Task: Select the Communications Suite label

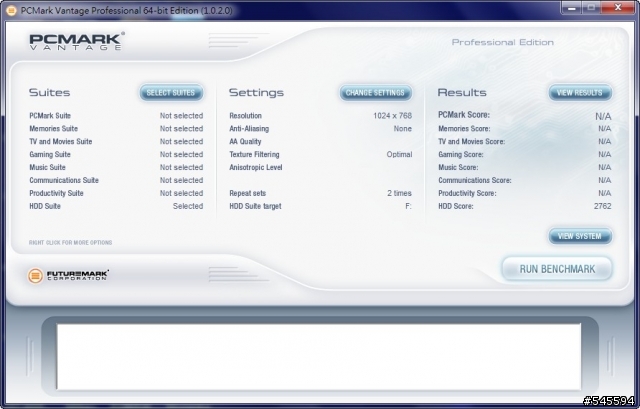Action: pos(64,180)
